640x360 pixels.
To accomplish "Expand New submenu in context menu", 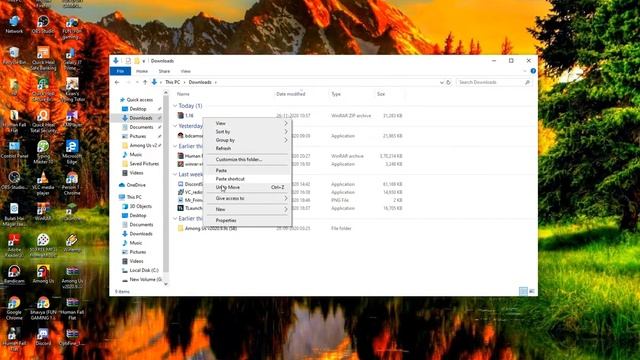I will point(247,209).
